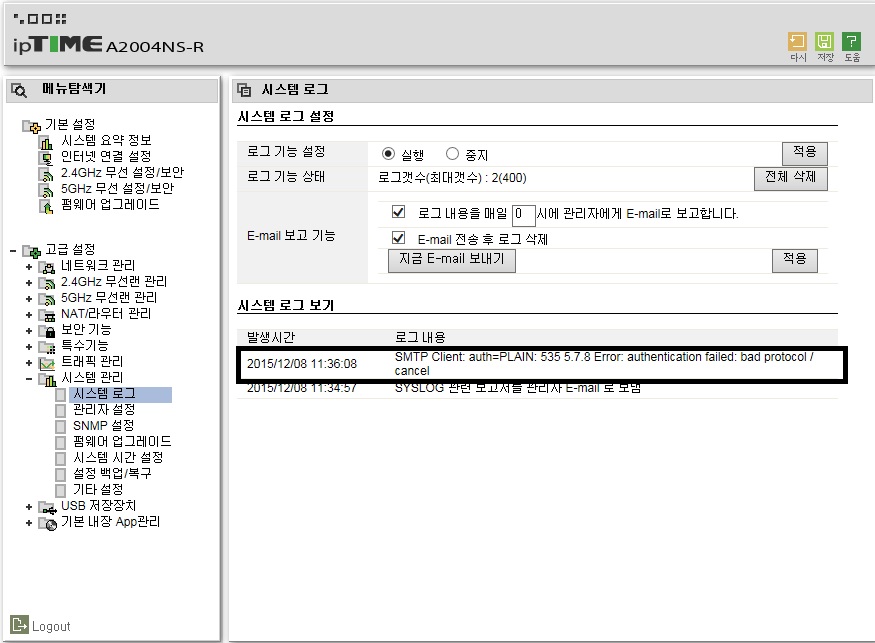
Task: Click the 2.4GHz 무선 설정/보안 wireless icon
Action: [46, 174]
